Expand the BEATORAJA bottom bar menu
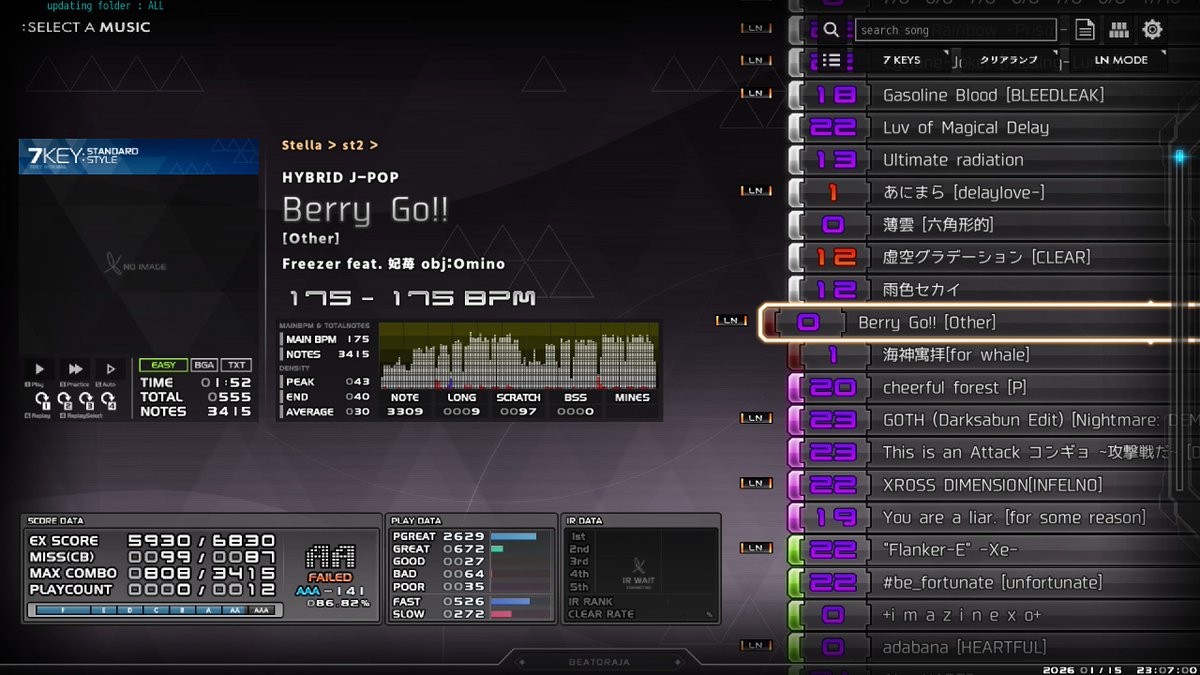This screenshot has height=675, width=1200. 600,660
